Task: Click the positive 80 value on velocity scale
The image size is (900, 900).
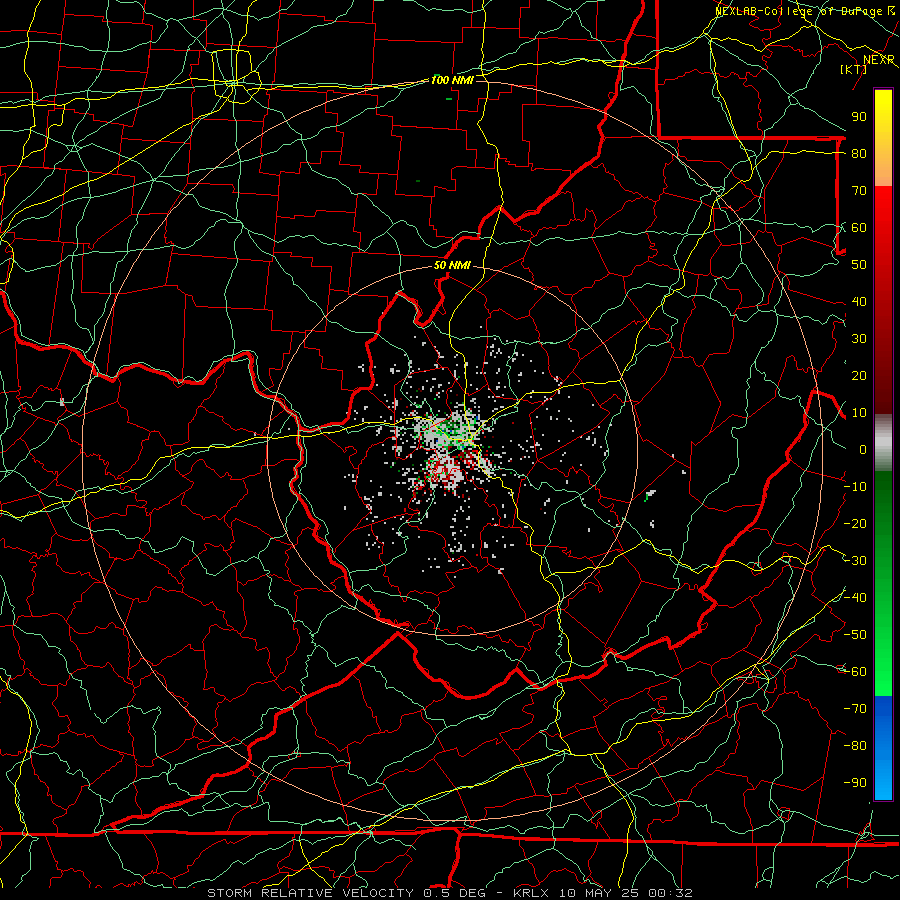Action: (x=859, y=153)
